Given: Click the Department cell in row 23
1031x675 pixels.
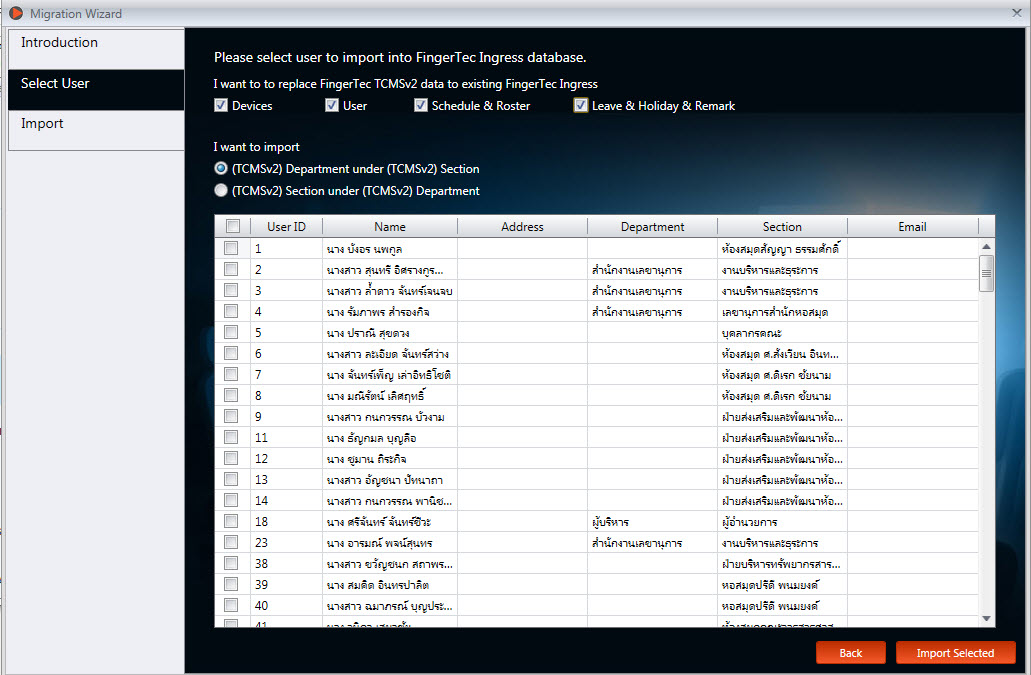Looking at the screenshot, I should [652, 543].
